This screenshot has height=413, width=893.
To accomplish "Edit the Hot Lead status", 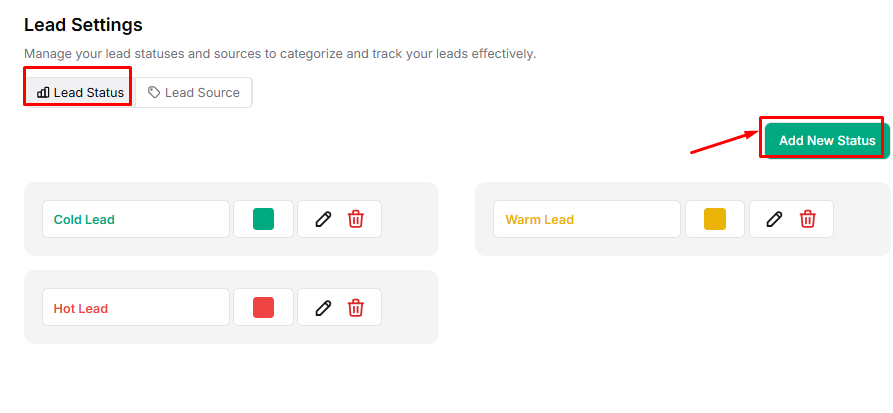I will pos(323,308).
